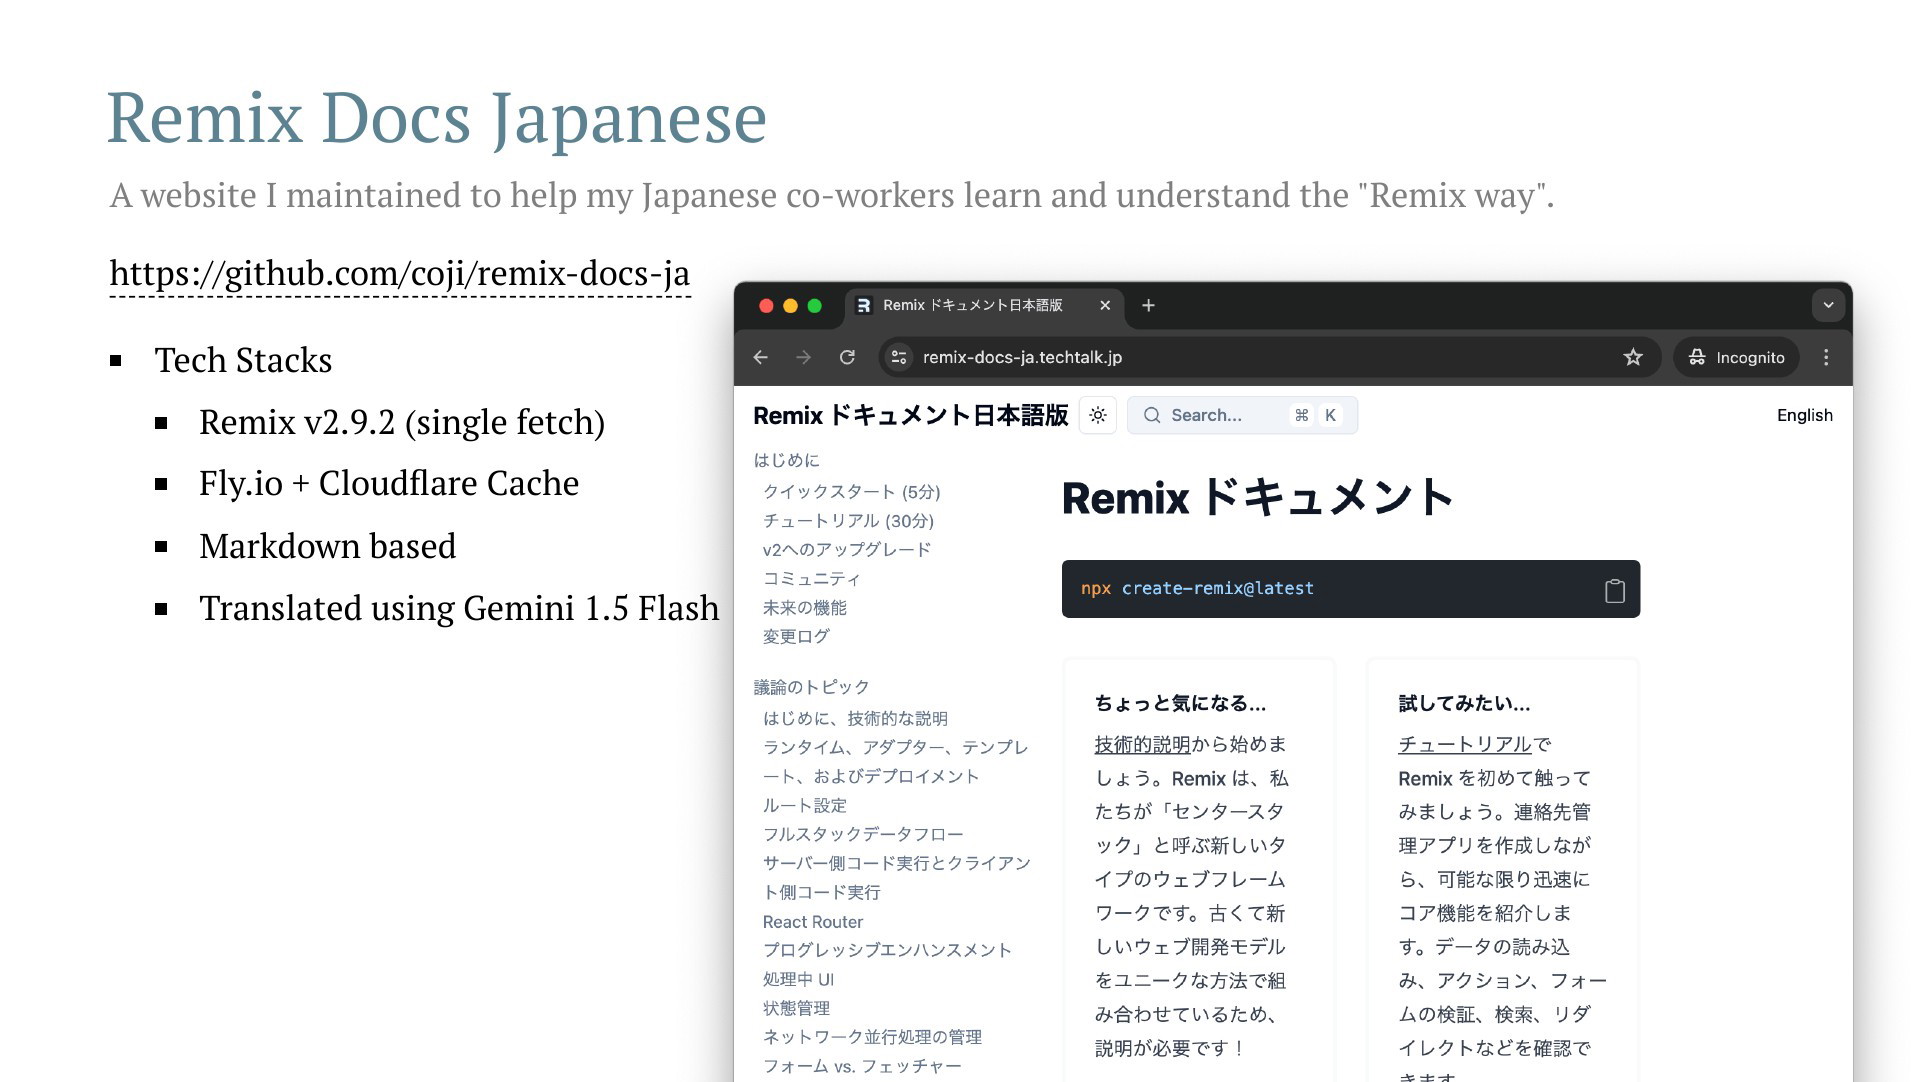
Task: Open プログレッシブエンハンスメント sidebar item
Action: (x=887, y=950)
